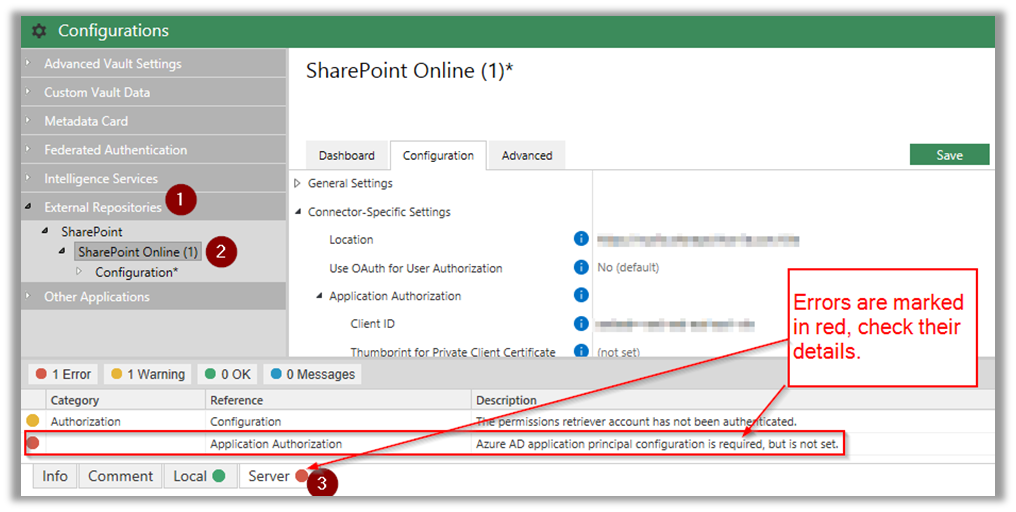Select the Configuration reference cell
The width and height of the screenshot is (1016, 512).
pyautogui.click(x=246, y=421)
